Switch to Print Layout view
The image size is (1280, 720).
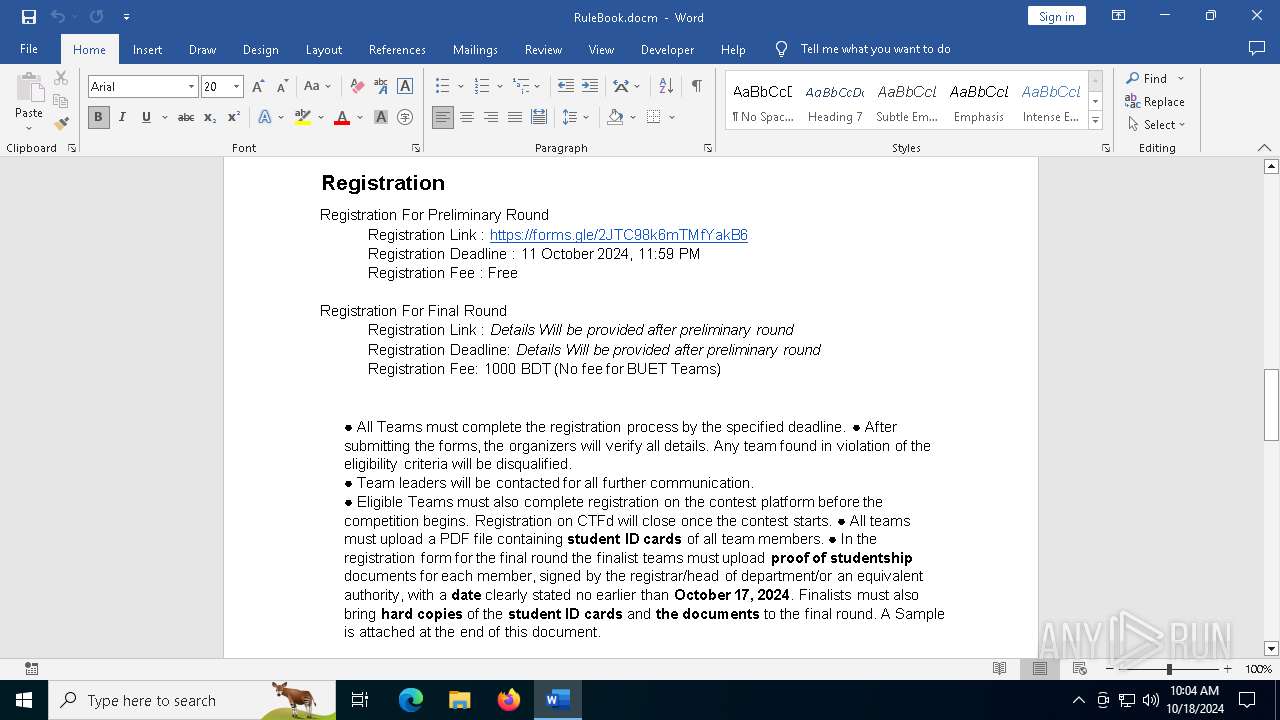click(x=1040, y=669)
